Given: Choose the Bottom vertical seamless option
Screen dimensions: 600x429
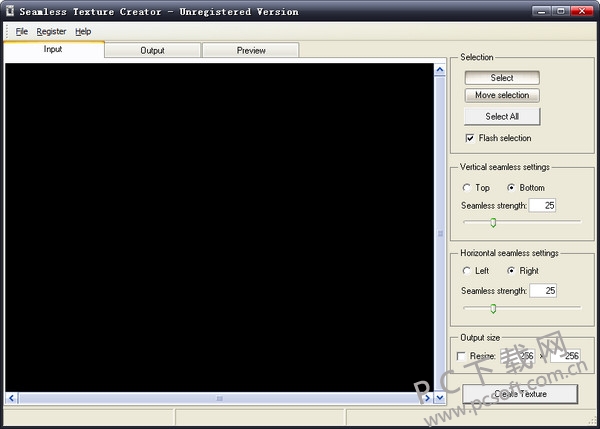Looking at the screenshot, I should [511, 188].
